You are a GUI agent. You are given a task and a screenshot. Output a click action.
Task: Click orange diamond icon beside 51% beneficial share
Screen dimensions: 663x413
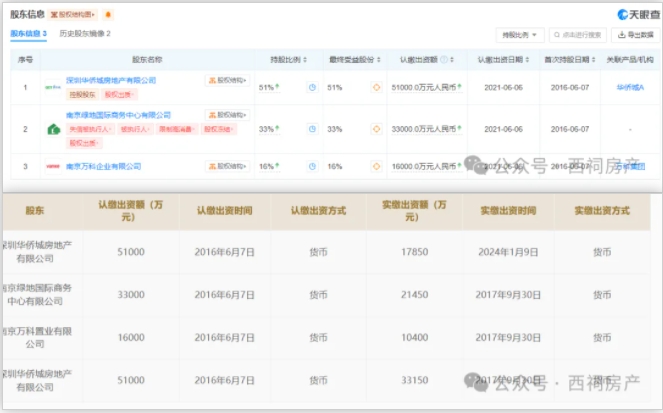(376, 88)
